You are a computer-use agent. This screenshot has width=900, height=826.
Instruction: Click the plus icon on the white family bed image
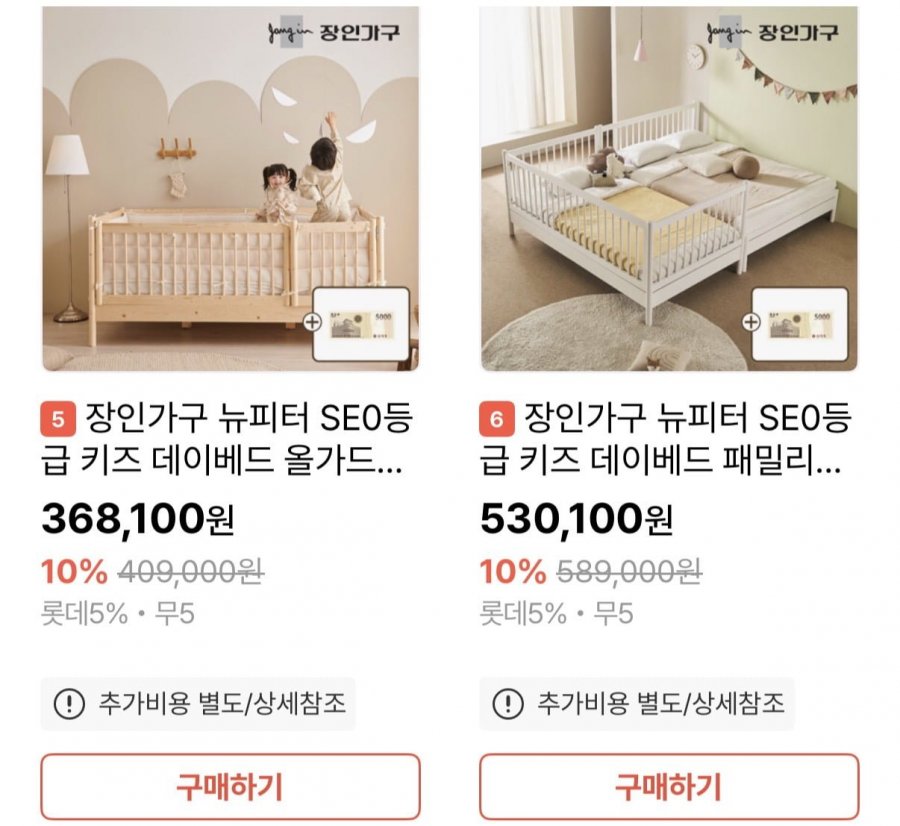click(753, 322)
